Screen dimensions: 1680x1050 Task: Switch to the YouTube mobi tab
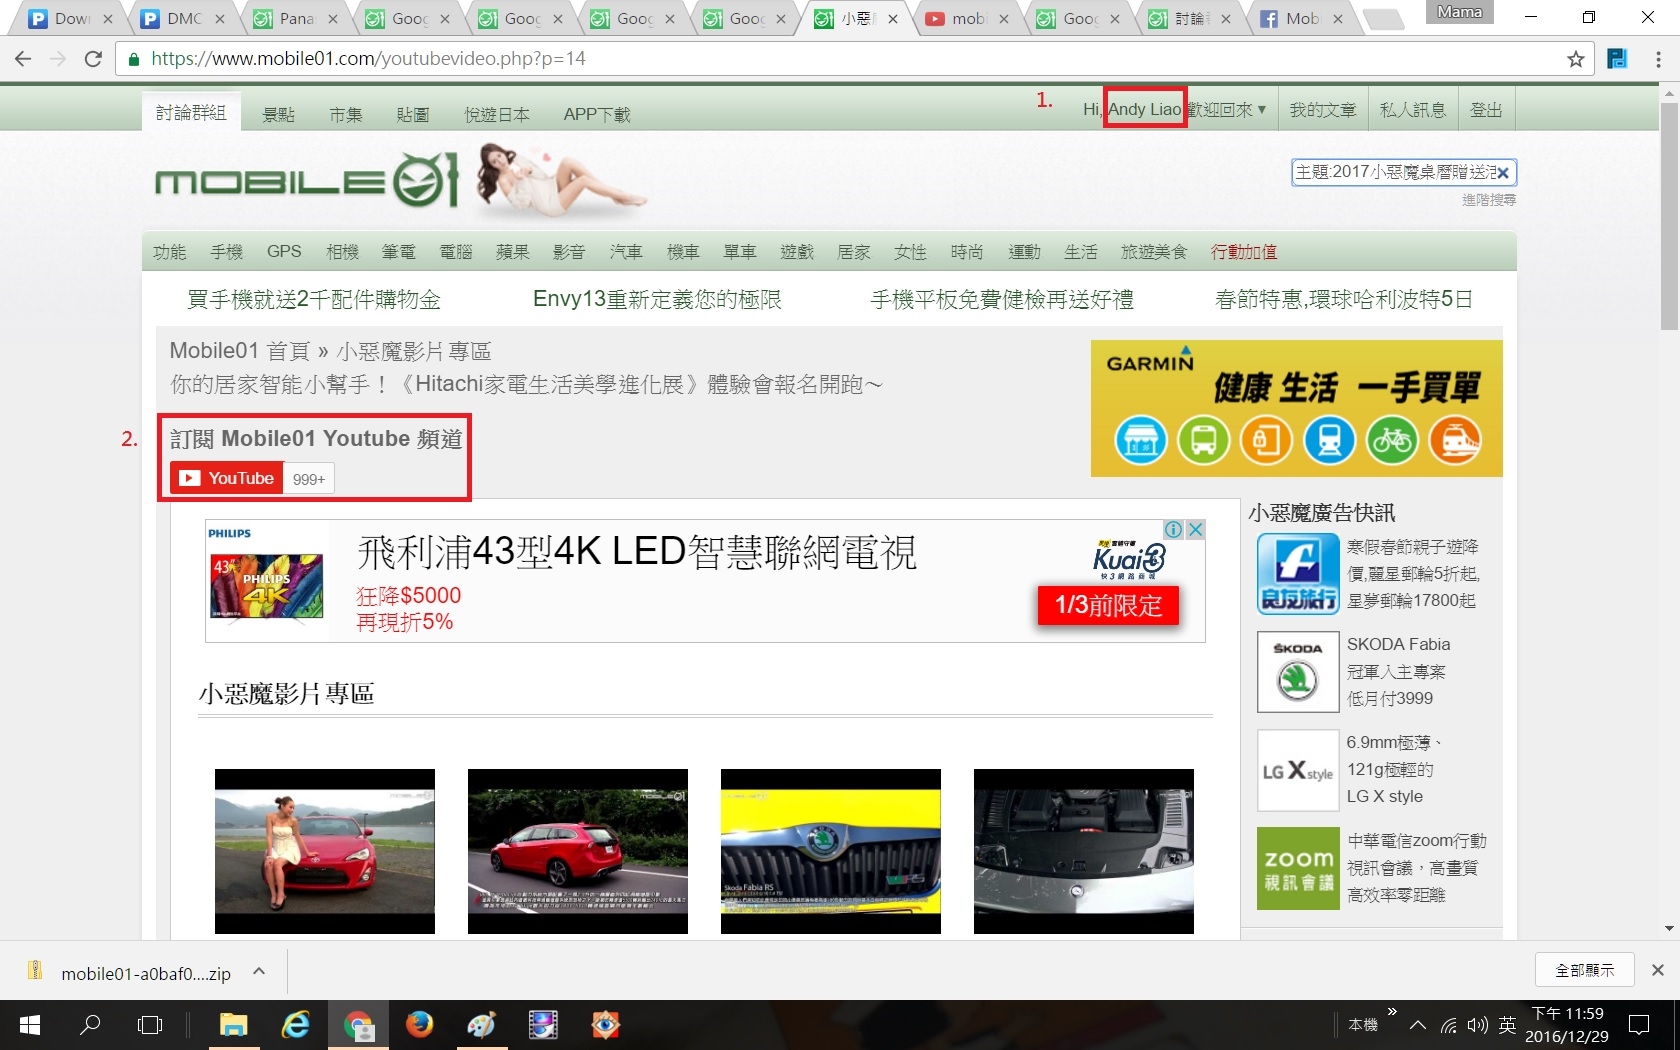(965, 18)
